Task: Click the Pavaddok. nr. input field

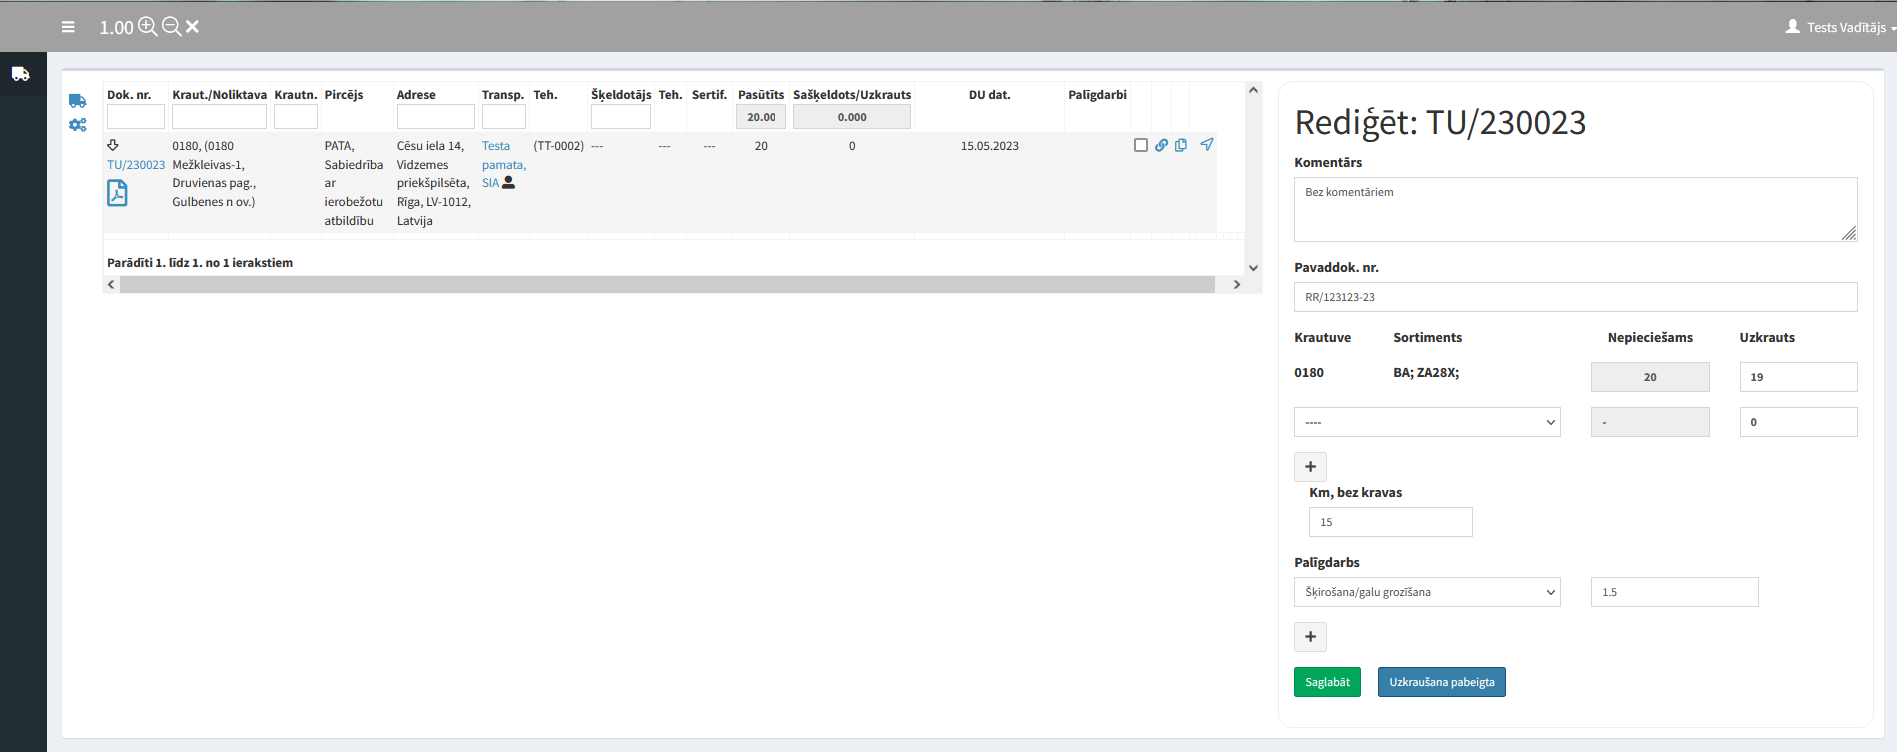Action: coord(1574,297)
